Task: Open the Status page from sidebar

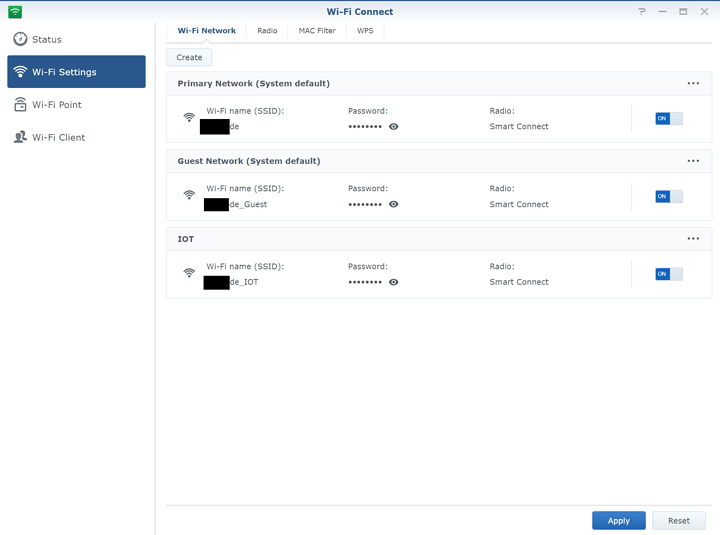Action: (x=46, y=39)
